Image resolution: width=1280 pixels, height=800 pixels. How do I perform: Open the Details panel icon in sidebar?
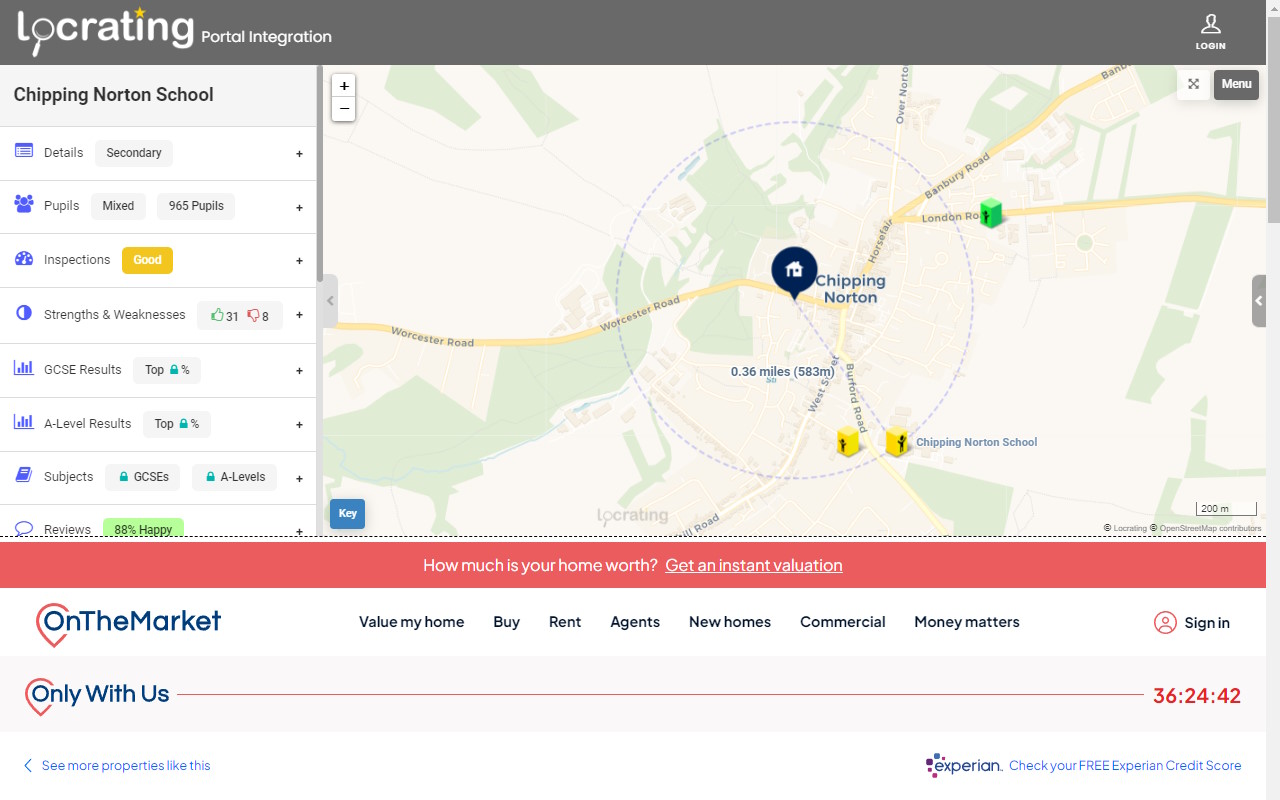click(22, 150)
